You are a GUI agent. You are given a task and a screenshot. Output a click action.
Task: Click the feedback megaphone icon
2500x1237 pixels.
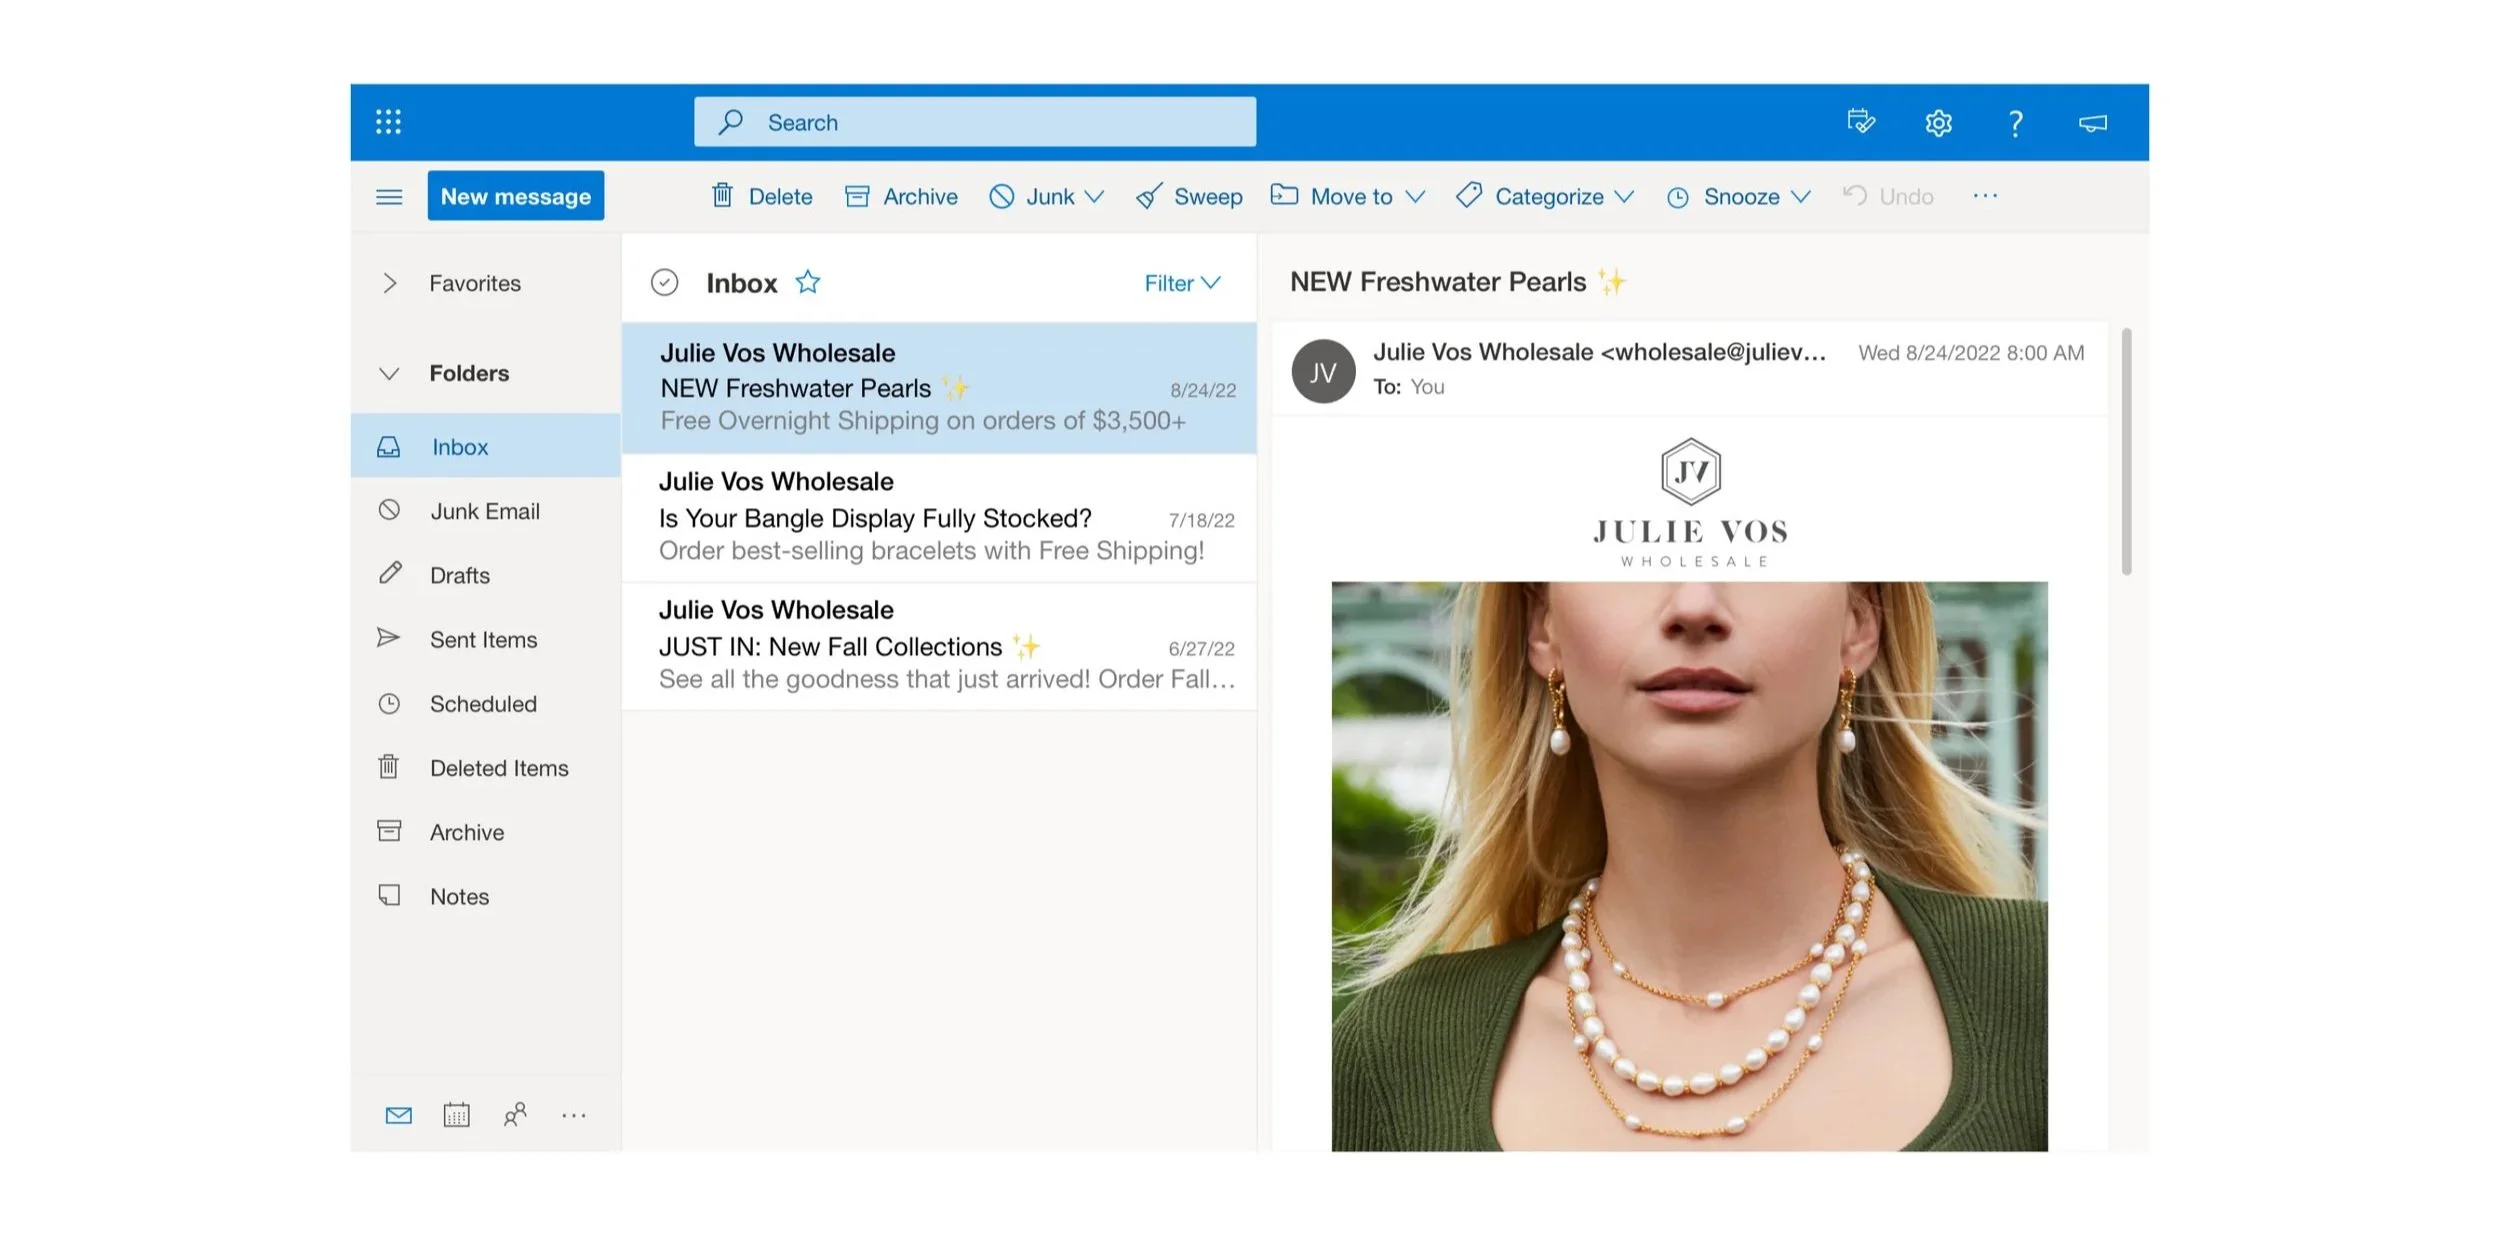(2093, 123)
